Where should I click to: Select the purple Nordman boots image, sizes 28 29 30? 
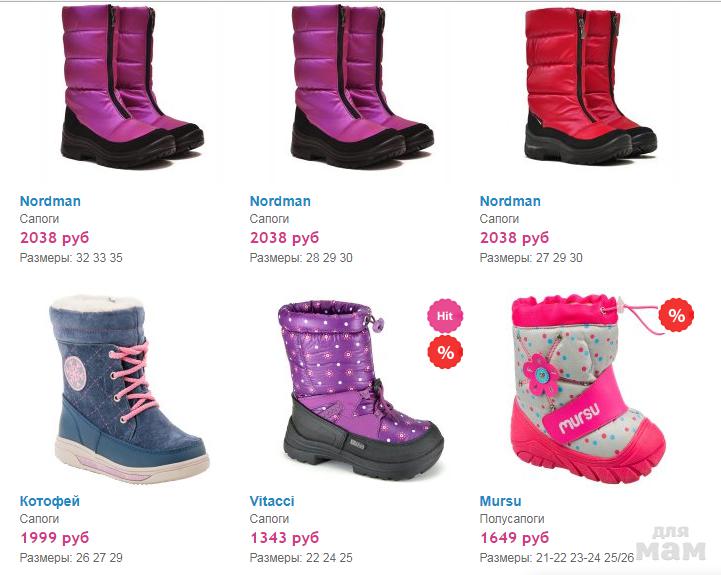pyautogui.click(x=362, y=86)
